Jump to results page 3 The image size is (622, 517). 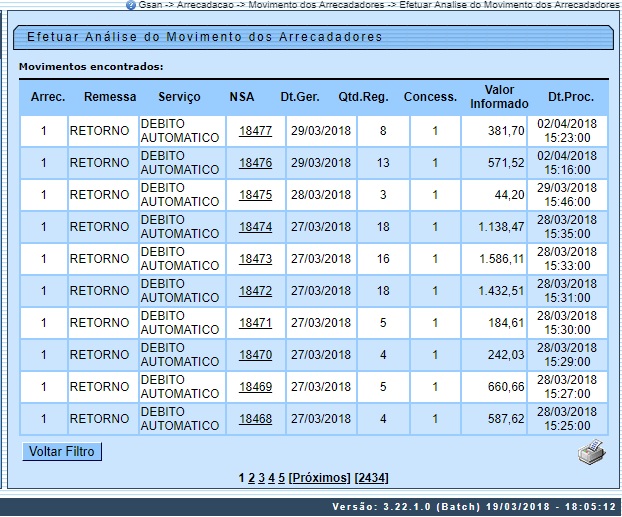pos(261,478)
